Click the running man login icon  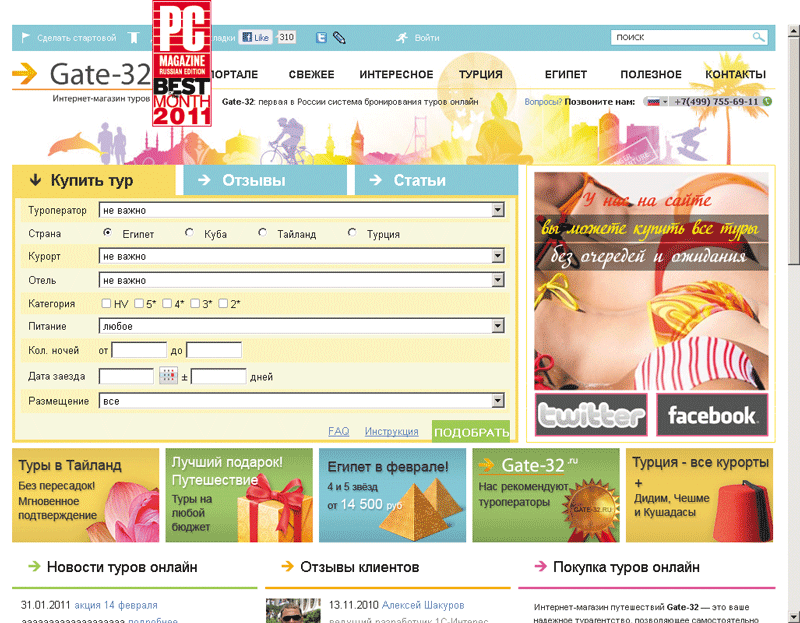(402, 37)
